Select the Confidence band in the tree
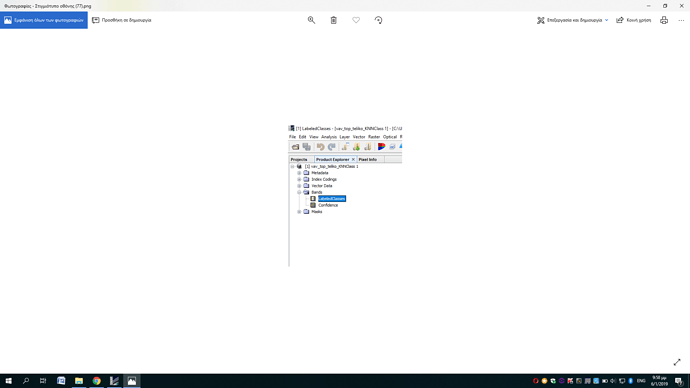This screenshot has height=388, width=690. 328,205
